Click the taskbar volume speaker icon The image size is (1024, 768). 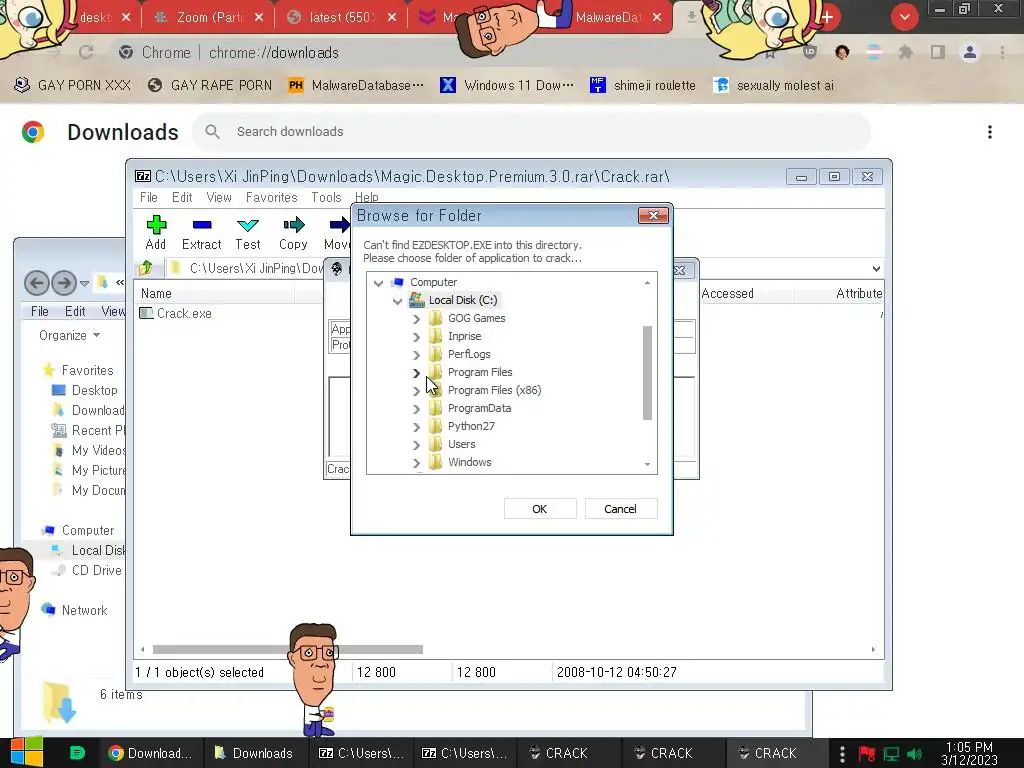(x=916, y=754)
